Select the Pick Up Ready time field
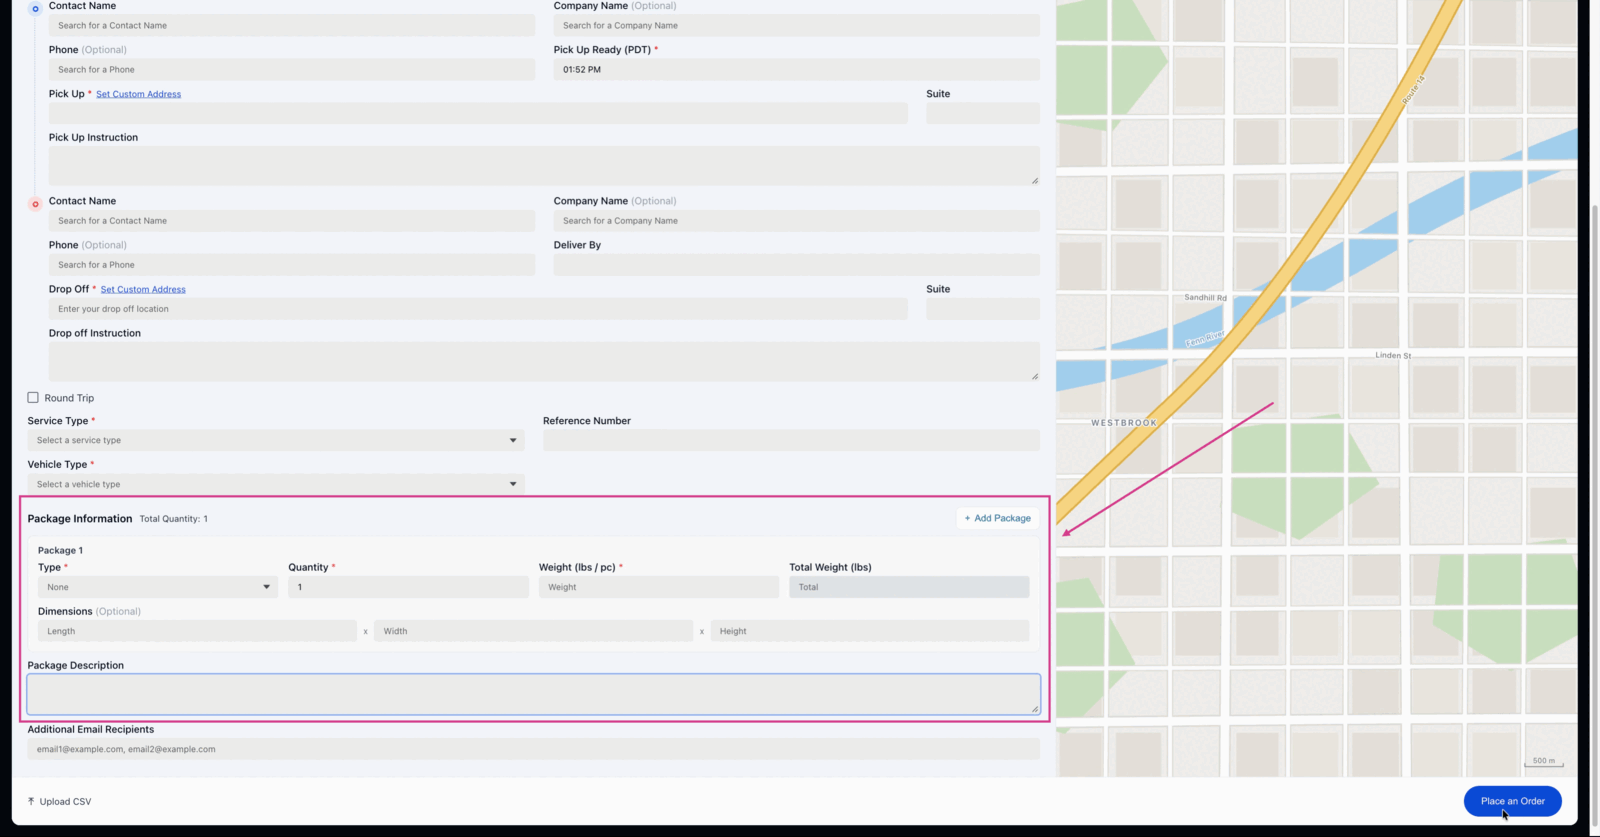Viewport: 1600px width, 837px height. (797, 69)
